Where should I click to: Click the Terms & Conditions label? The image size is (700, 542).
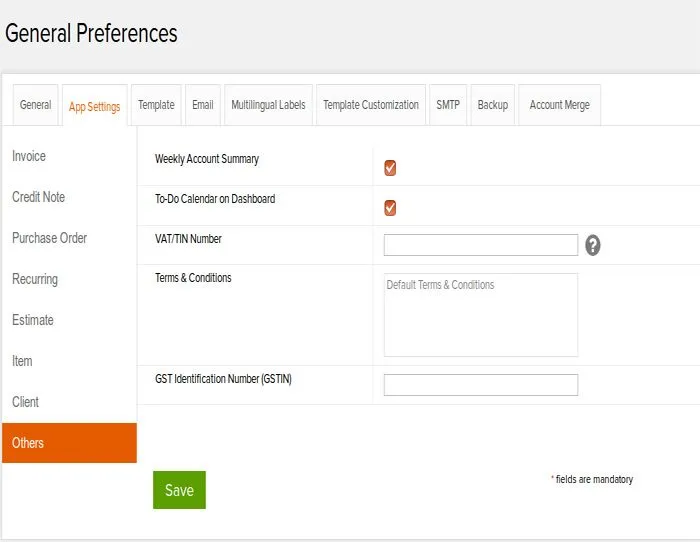[193, 278]
